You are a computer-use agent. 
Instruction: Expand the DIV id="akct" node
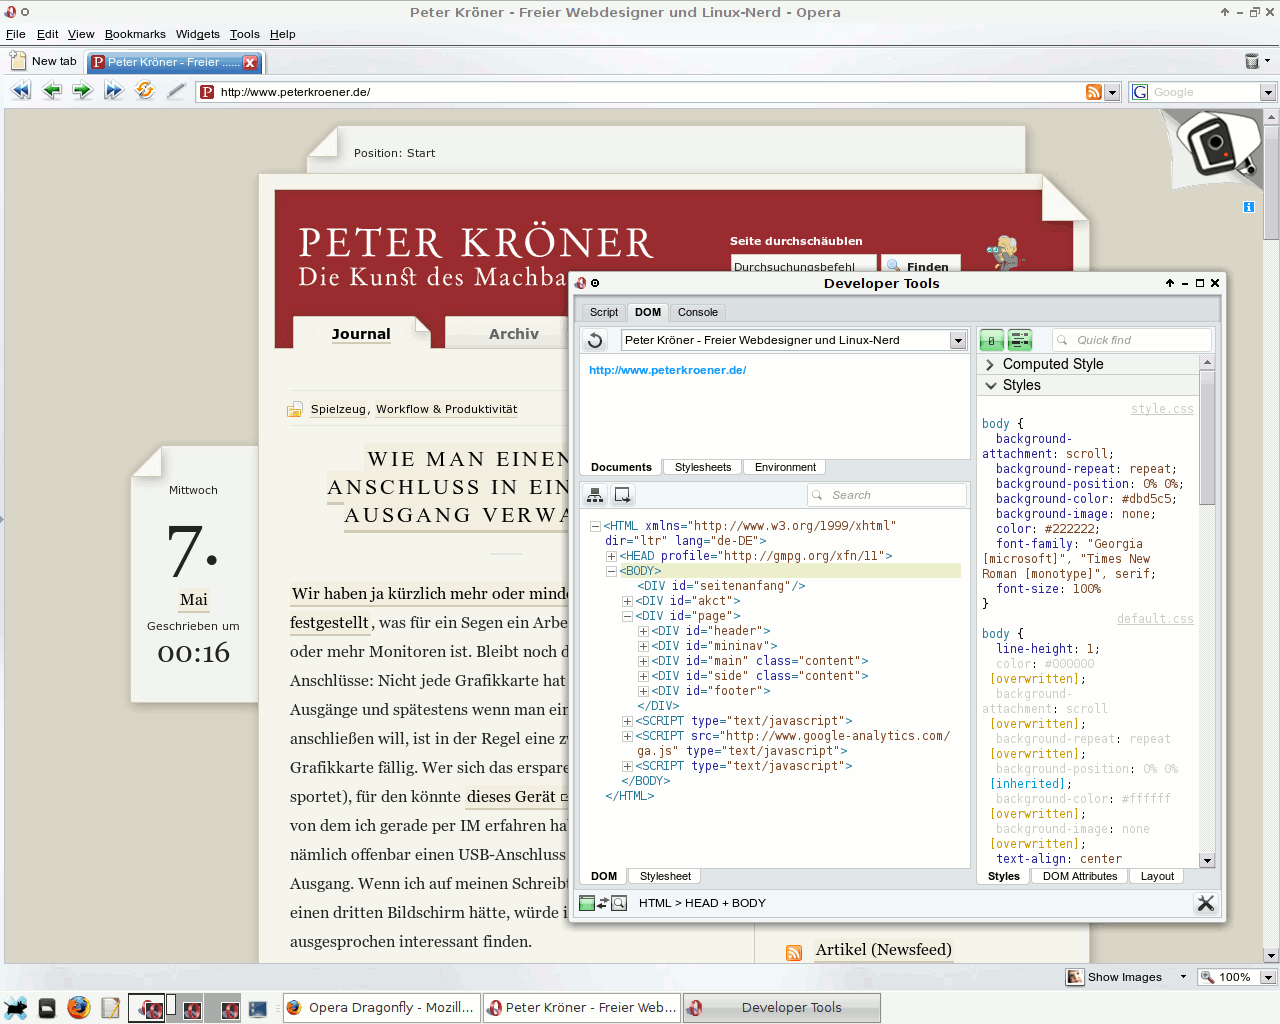pyautogui.click(x=627, y=601)
